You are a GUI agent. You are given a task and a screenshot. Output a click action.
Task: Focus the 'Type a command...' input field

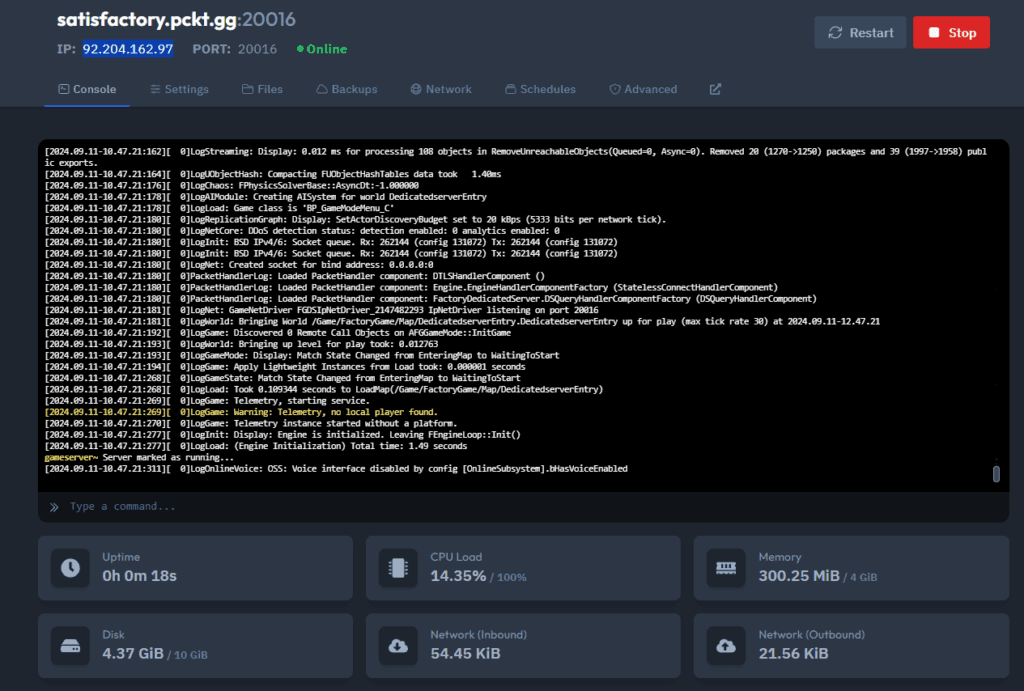click(500, 507)
